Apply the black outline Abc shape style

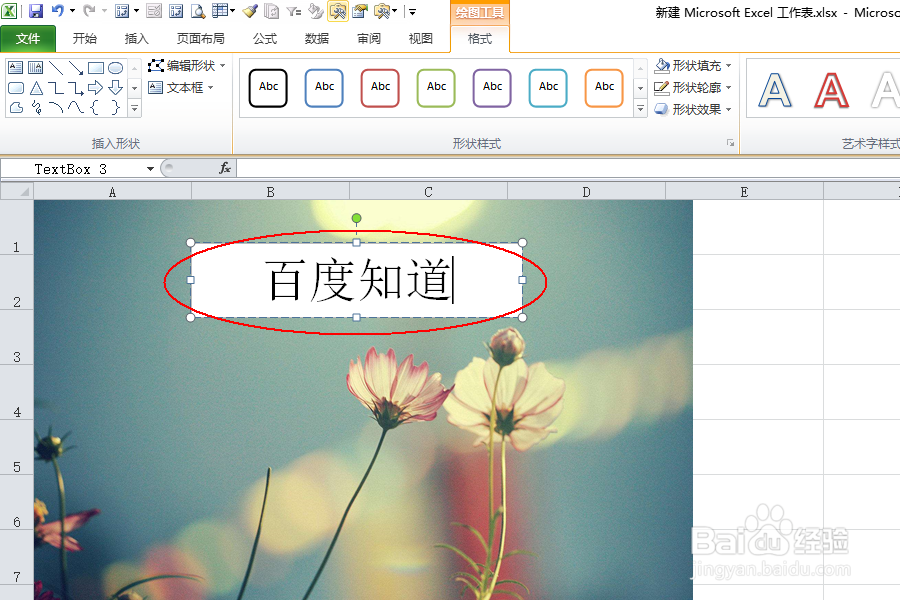click(268, 88)
